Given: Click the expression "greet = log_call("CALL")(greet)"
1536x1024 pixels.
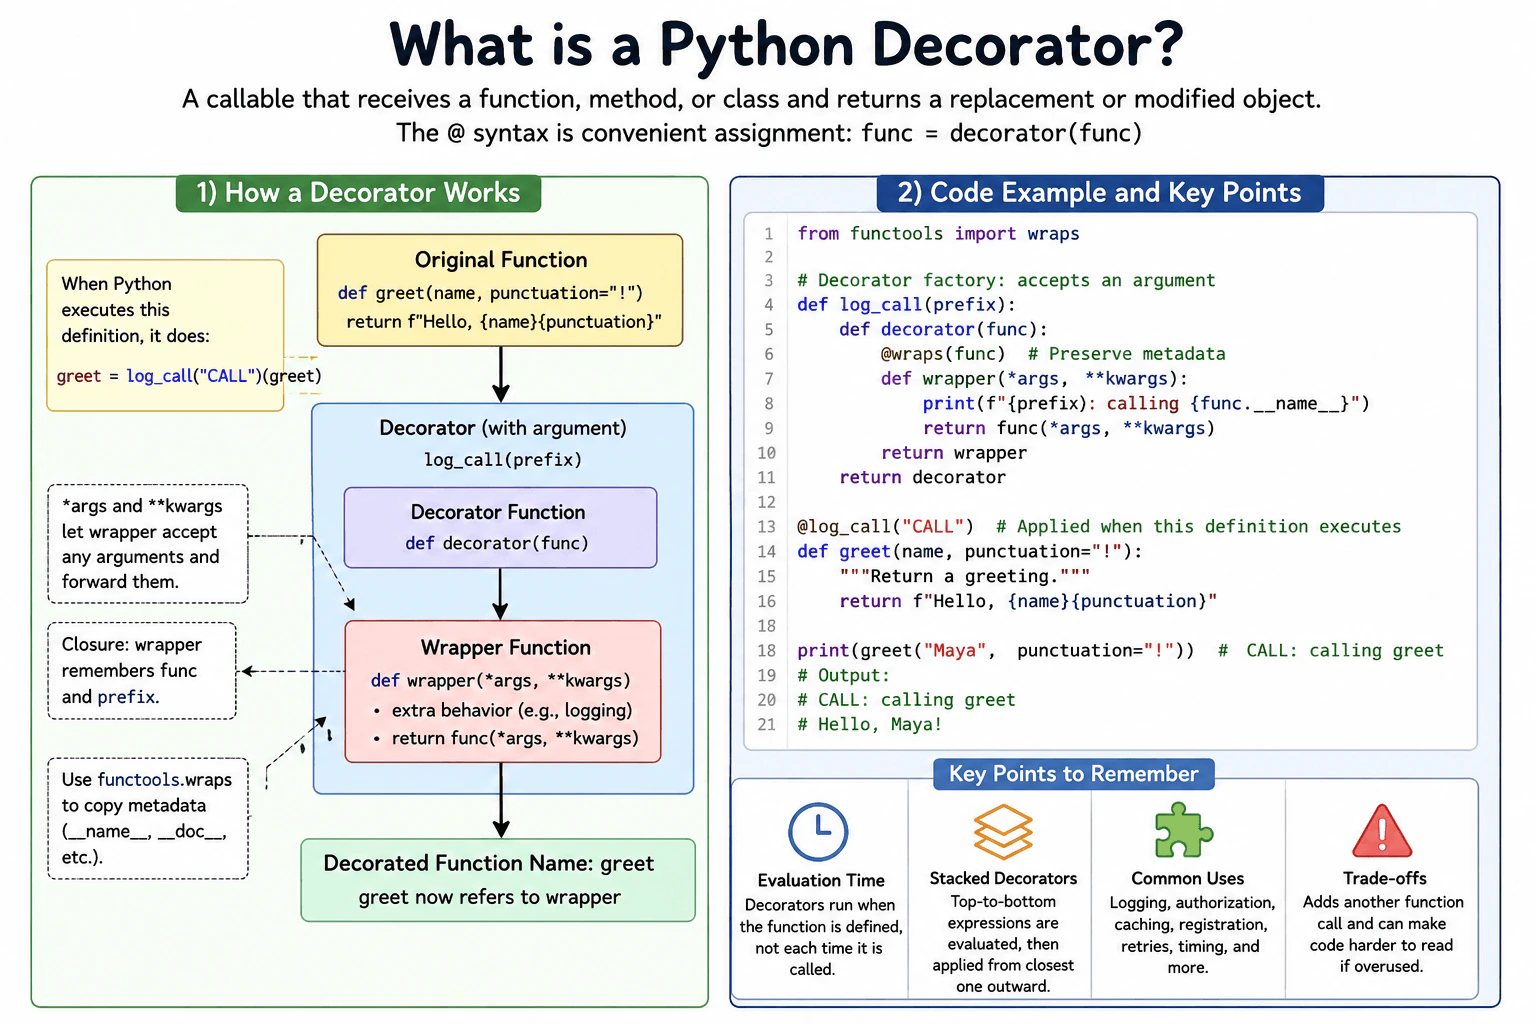Looking at the screenshot, I should tap(189, 376).
